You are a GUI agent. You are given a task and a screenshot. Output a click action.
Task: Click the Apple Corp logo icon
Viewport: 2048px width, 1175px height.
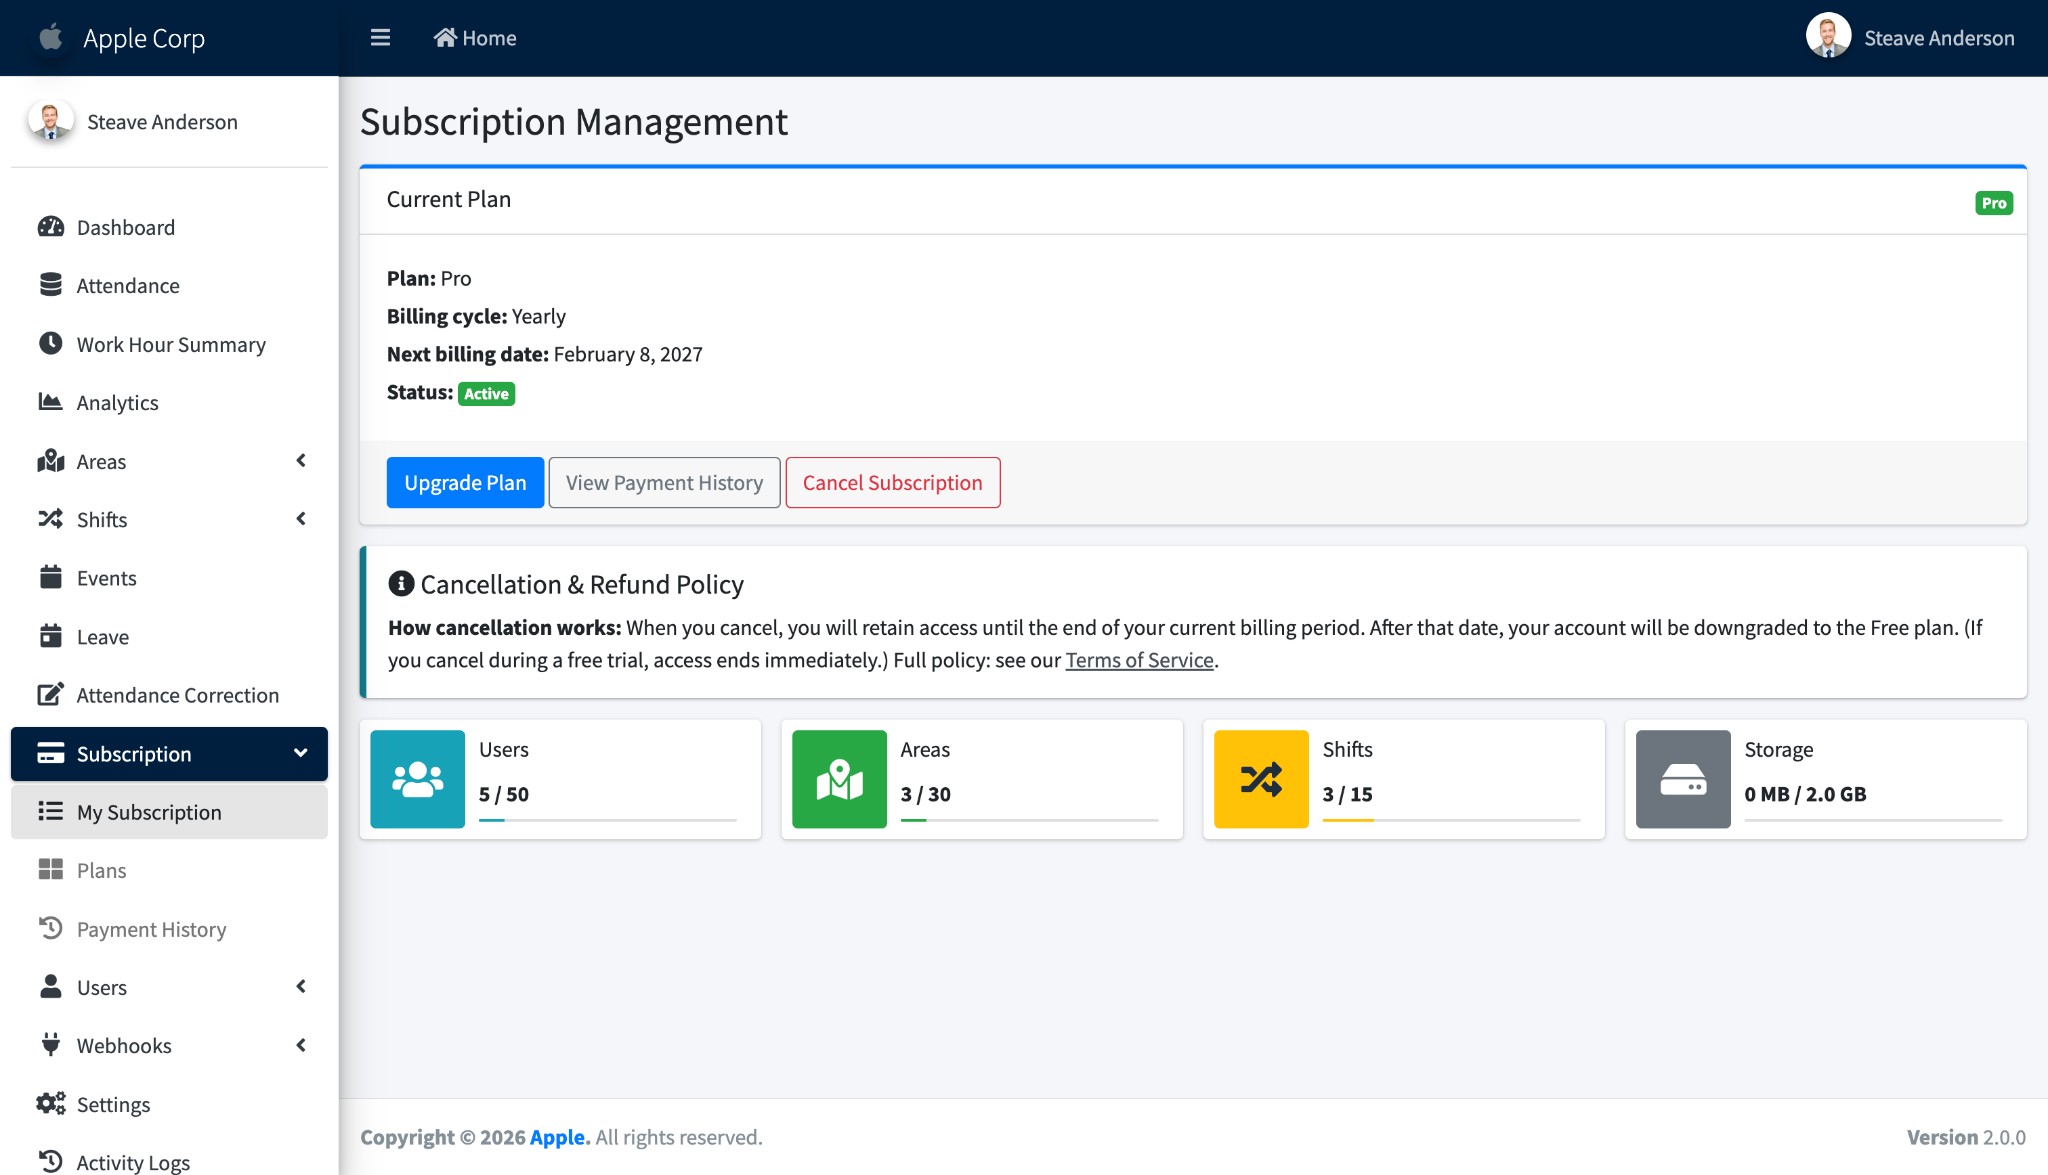51,38
